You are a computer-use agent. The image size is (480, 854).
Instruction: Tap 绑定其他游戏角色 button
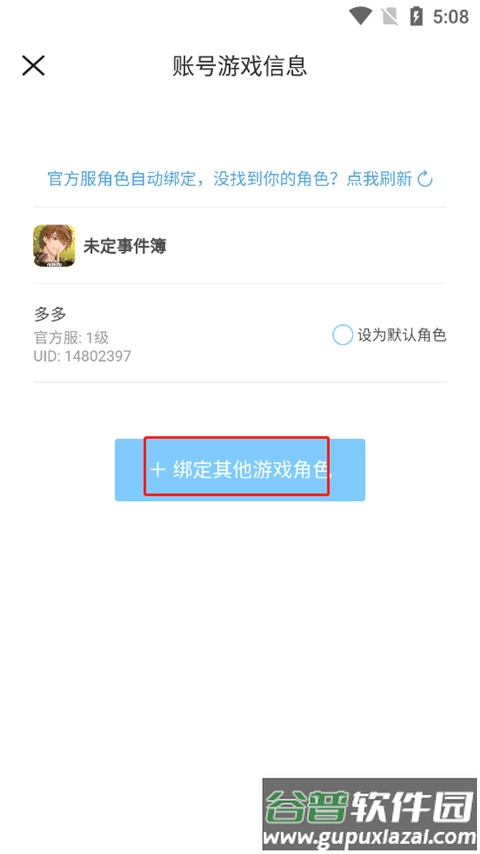click(240, 469)
